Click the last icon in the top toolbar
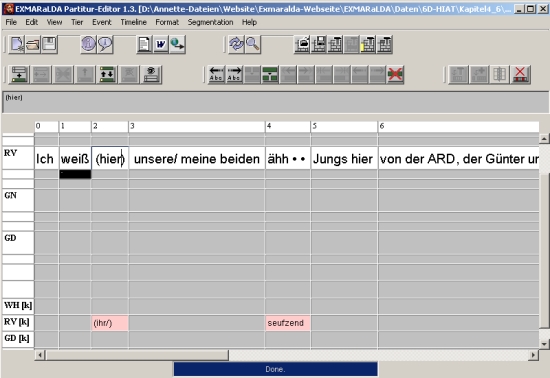This screenshot has width=550, height=378. tap(385, 45)
